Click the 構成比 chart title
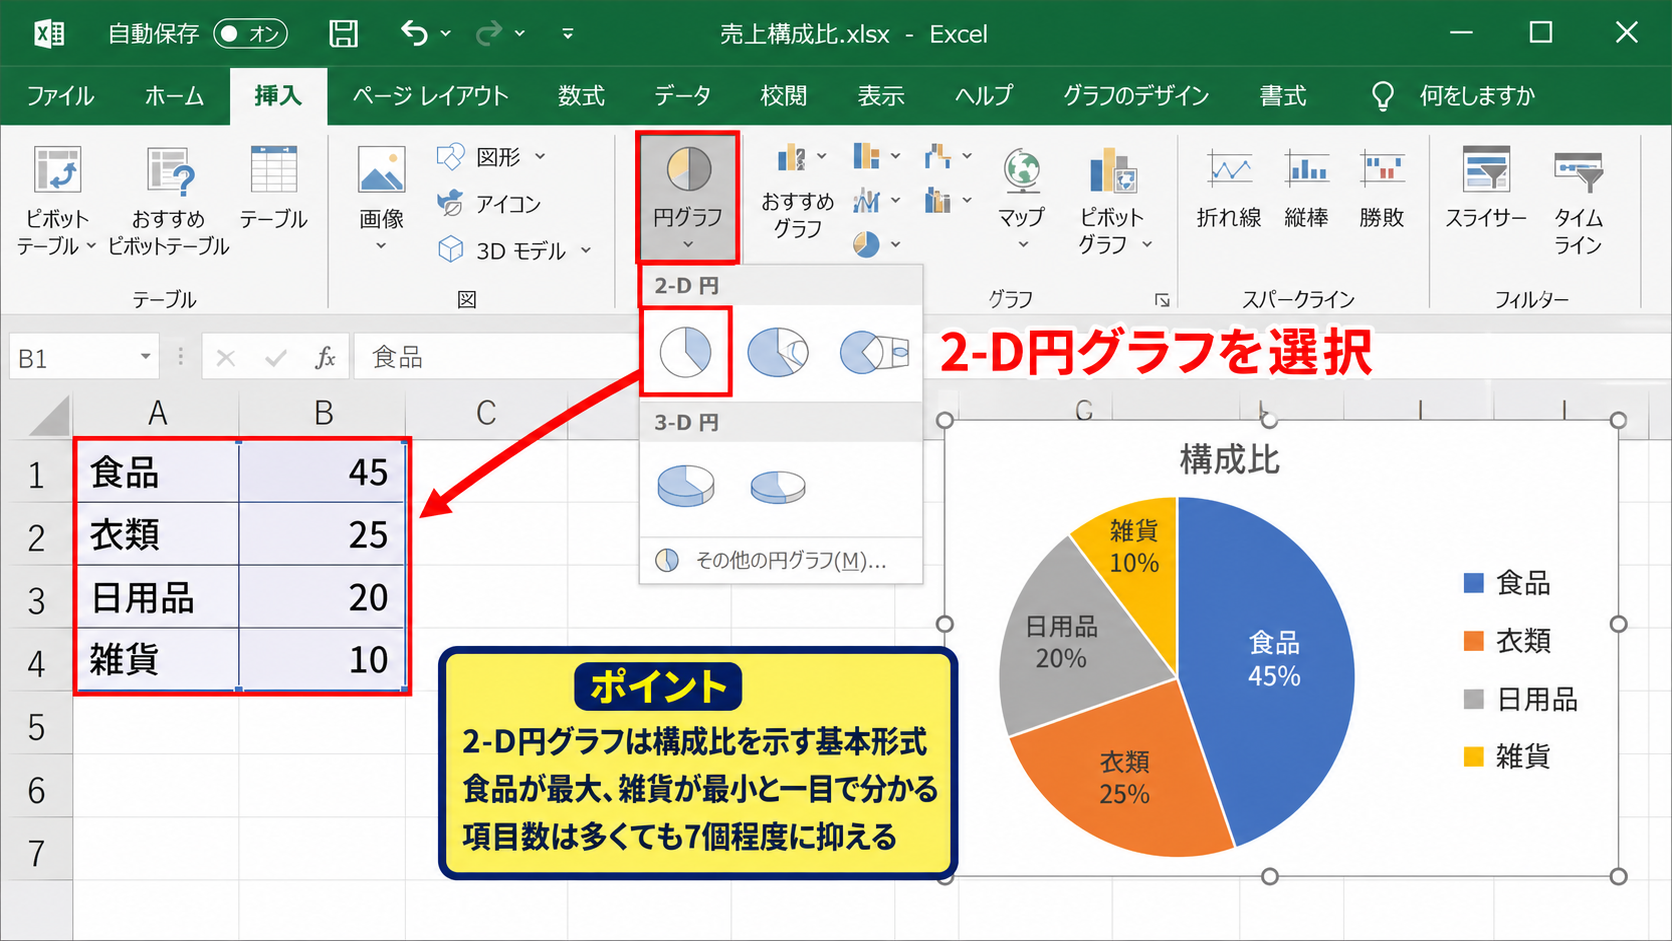 coord(1229,460)
